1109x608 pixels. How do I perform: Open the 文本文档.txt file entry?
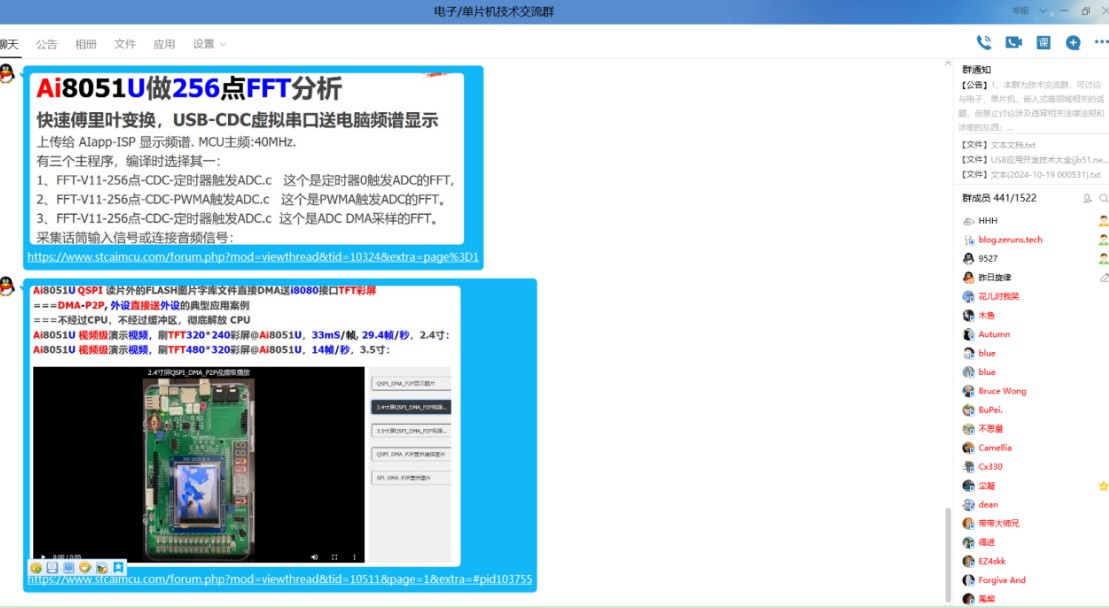pyautogui.click(x=998, y=145)
